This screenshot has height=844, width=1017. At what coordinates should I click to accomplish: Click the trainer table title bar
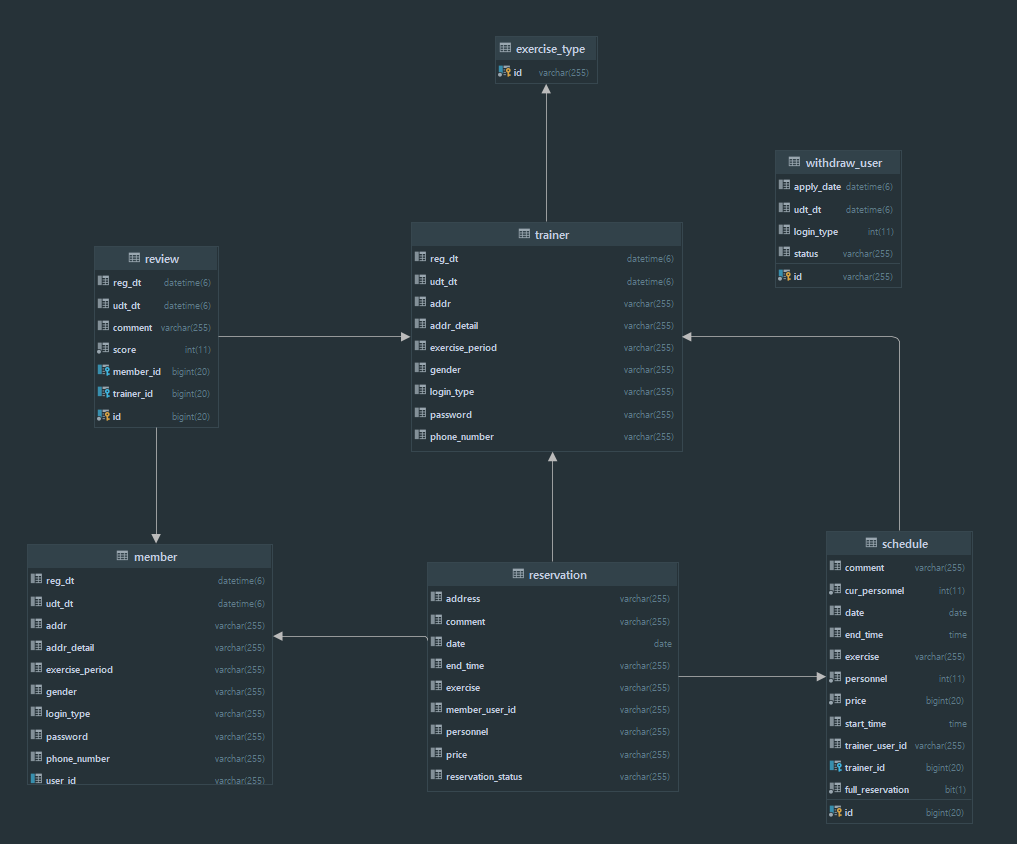[546, 234]
